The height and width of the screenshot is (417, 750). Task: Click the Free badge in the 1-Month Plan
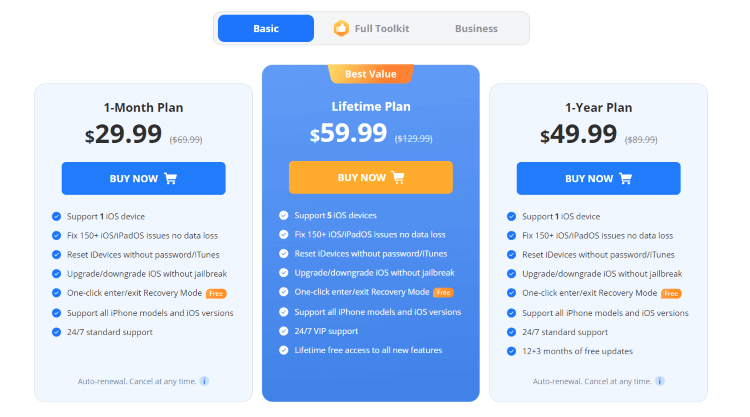216,293
